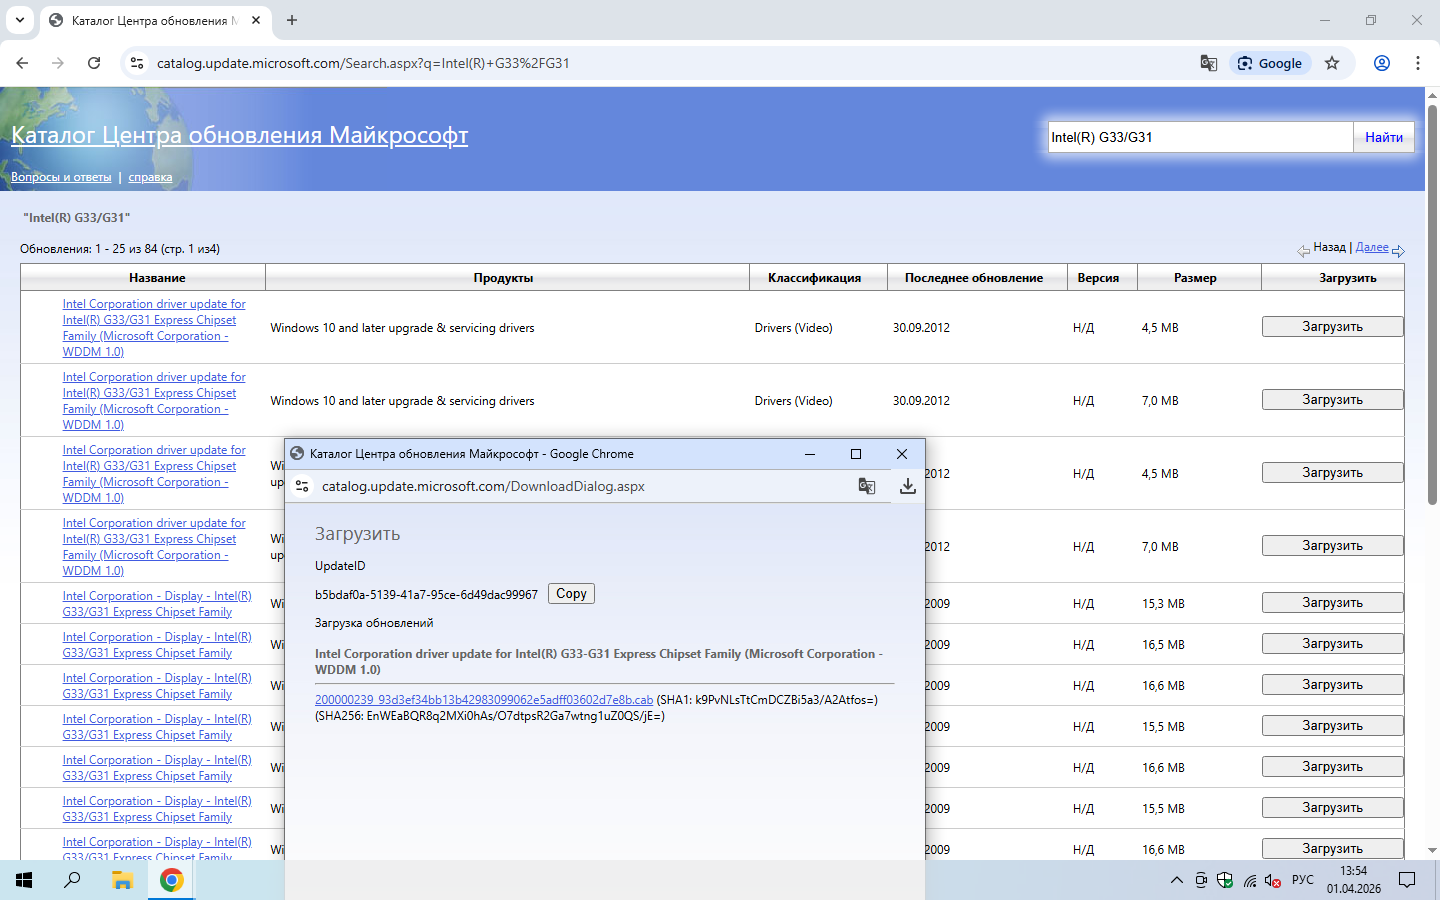1440x900 pixels.
Task: Click the download icon in popup address bar
Action: pyautogui.click(x=907, y=486)
